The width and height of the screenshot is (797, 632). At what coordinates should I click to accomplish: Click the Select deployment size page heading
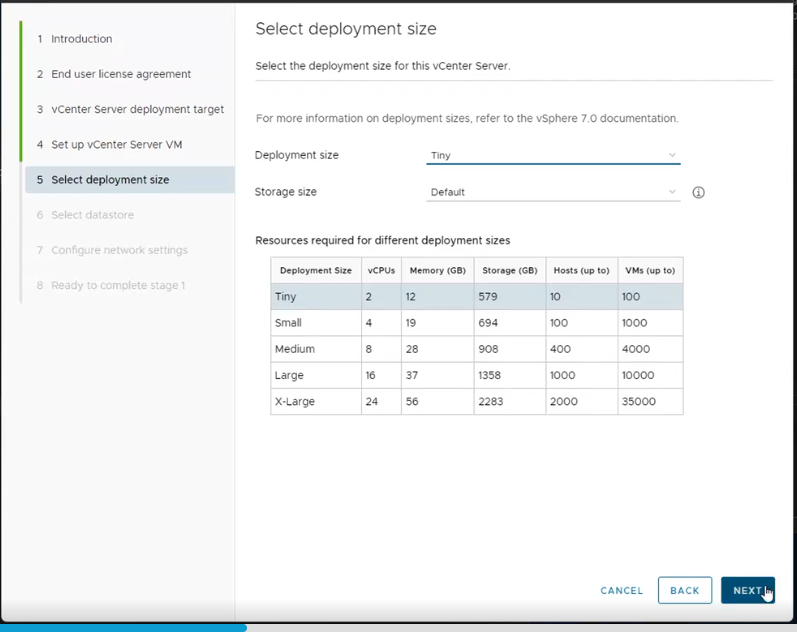tap(346, 29)
